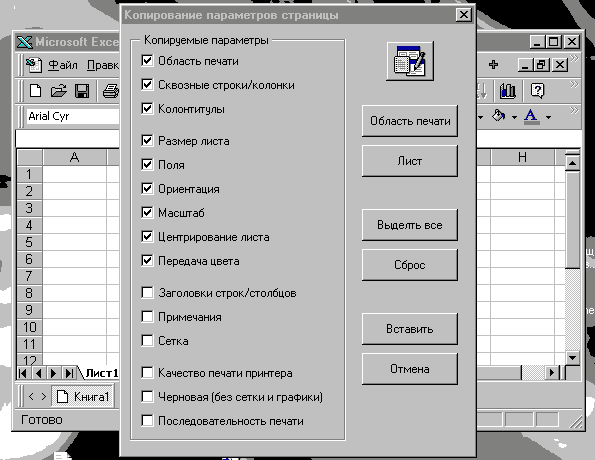Enable Последовательность печати checkbox

[x=147, y=421]
